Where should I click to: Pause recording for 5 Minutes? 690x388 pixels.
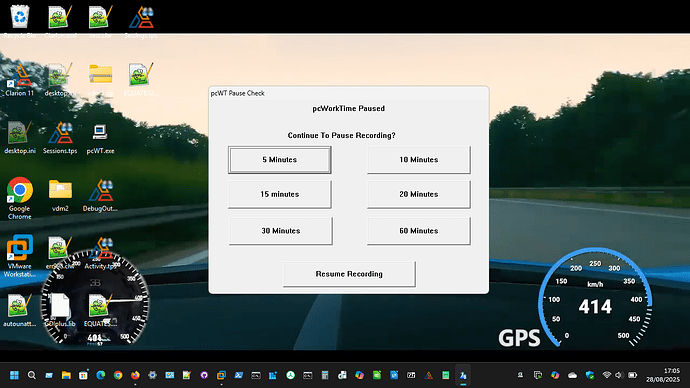coord(279,160)
